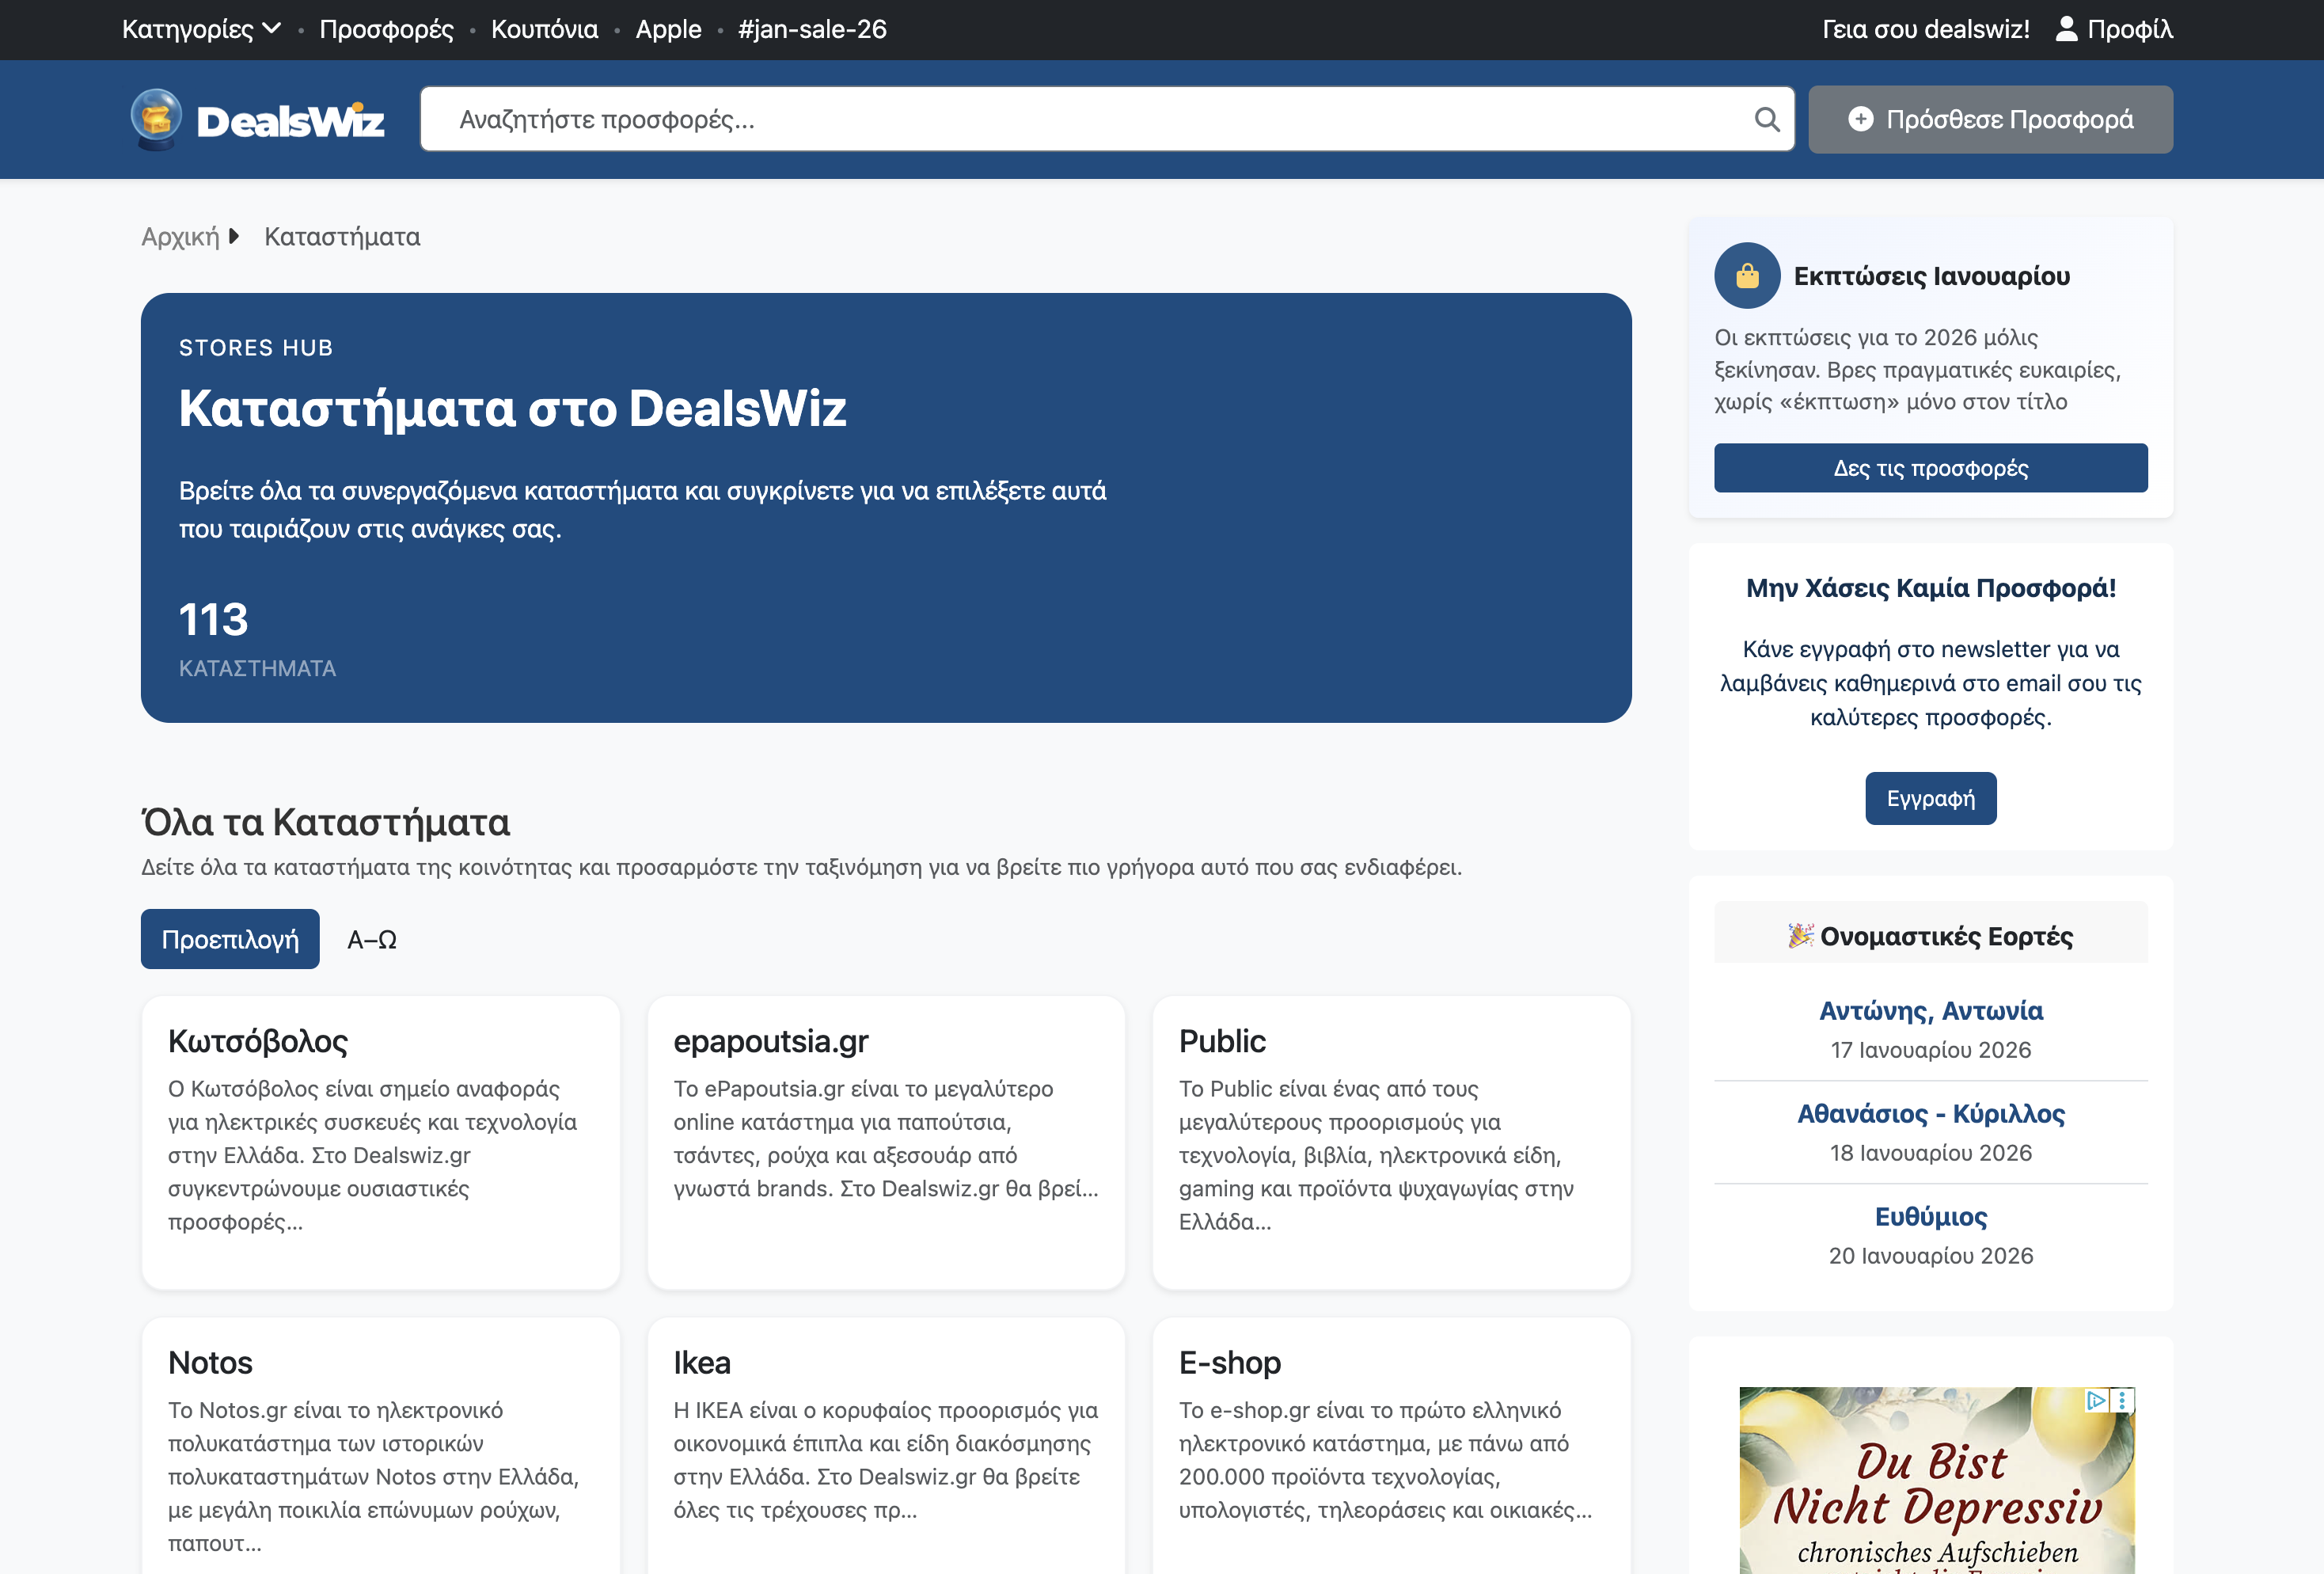2324x1574 pixels.
Task: Click the breadcrumb arrow next to Αρχική
Action: coord(235,236)
